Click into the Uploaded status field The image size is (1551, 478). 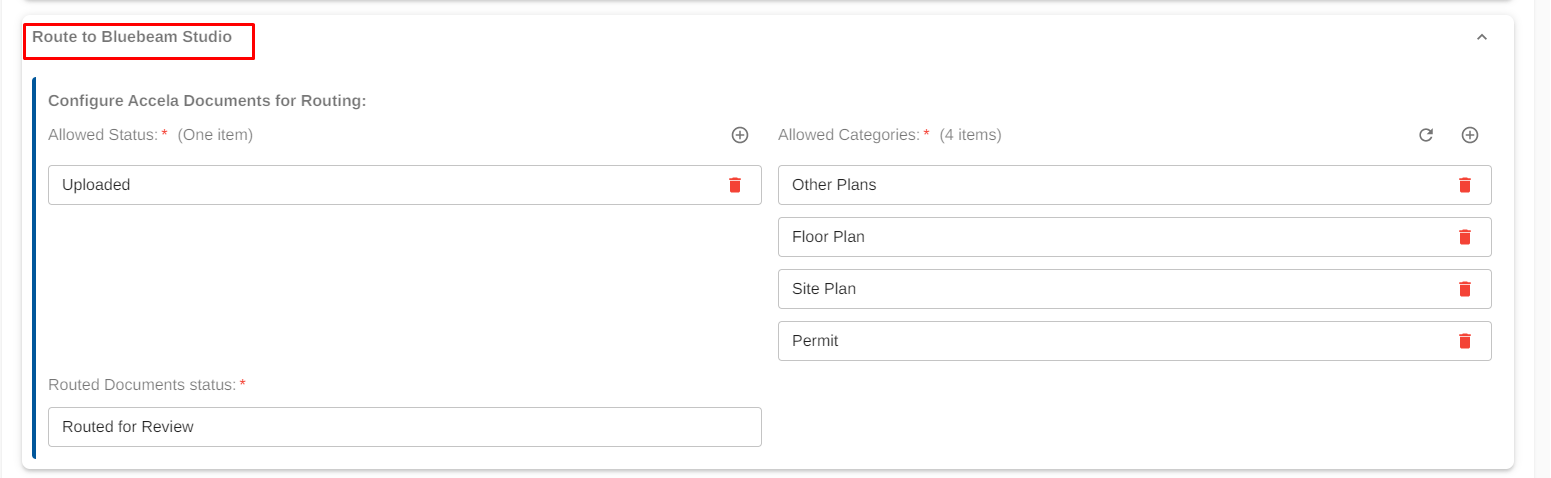point(380,185)
